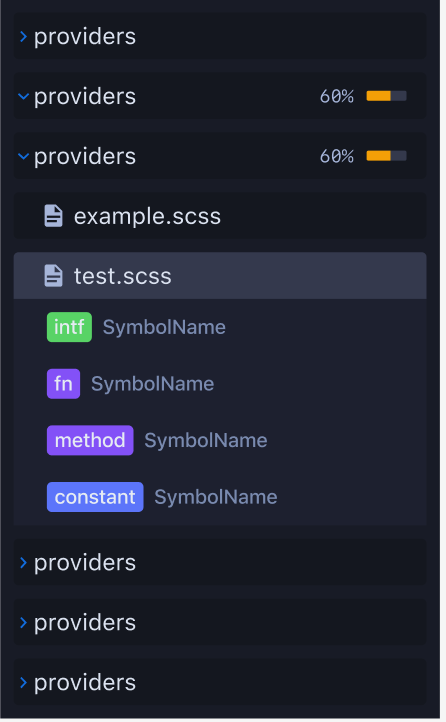Click the file icon beside test.scss
The width and height of the screenshot is (446, 722).
(53, 276)
